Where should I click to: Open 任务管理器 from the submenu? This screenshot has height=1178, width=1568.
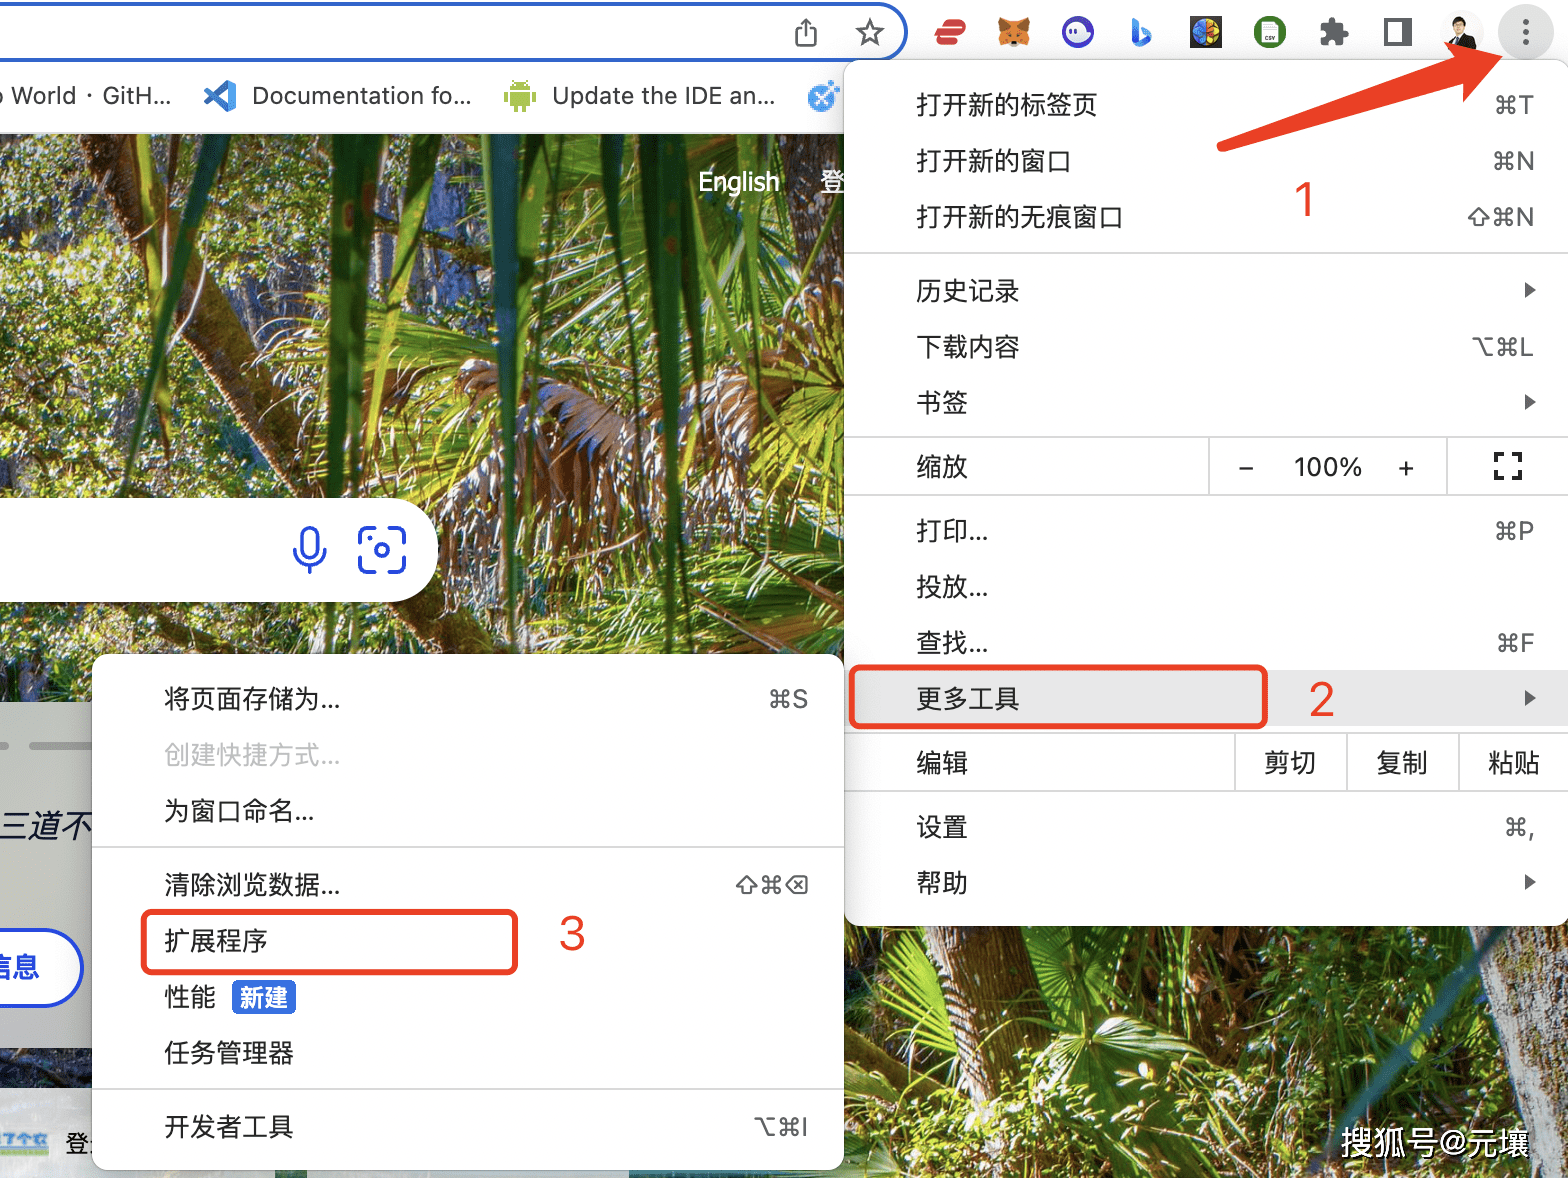468,1053
